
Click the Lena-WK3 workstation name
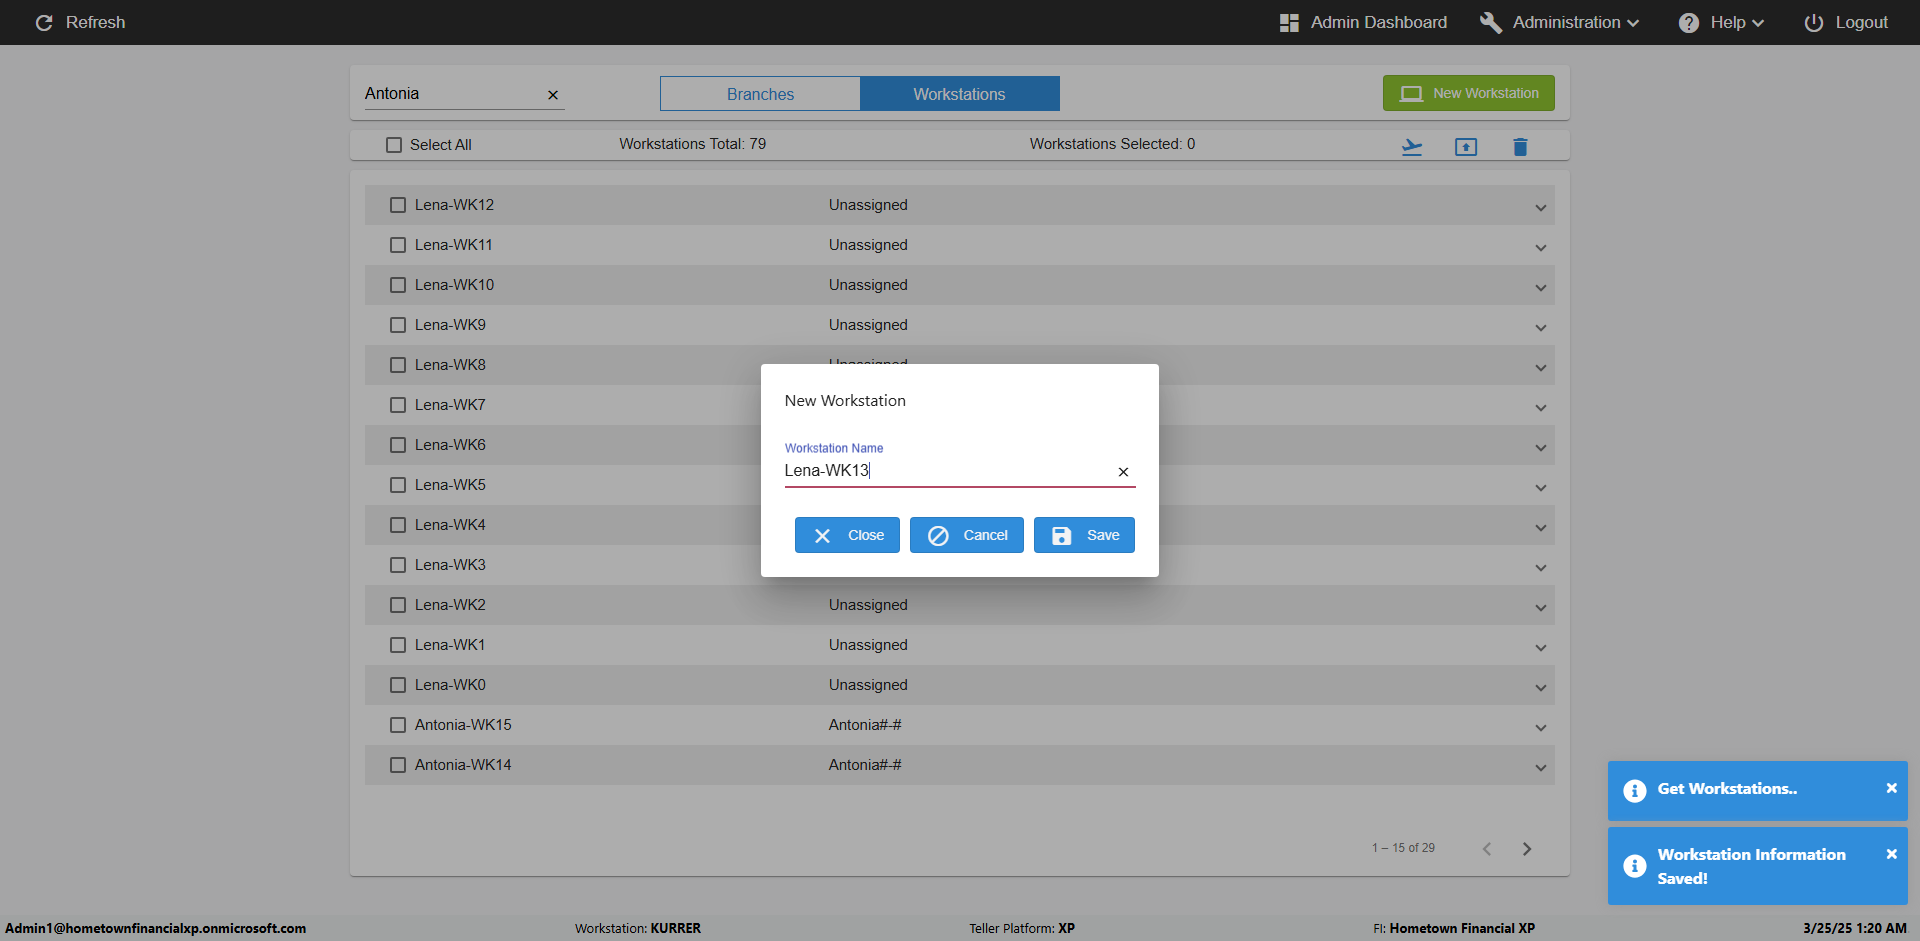point(450,565)
